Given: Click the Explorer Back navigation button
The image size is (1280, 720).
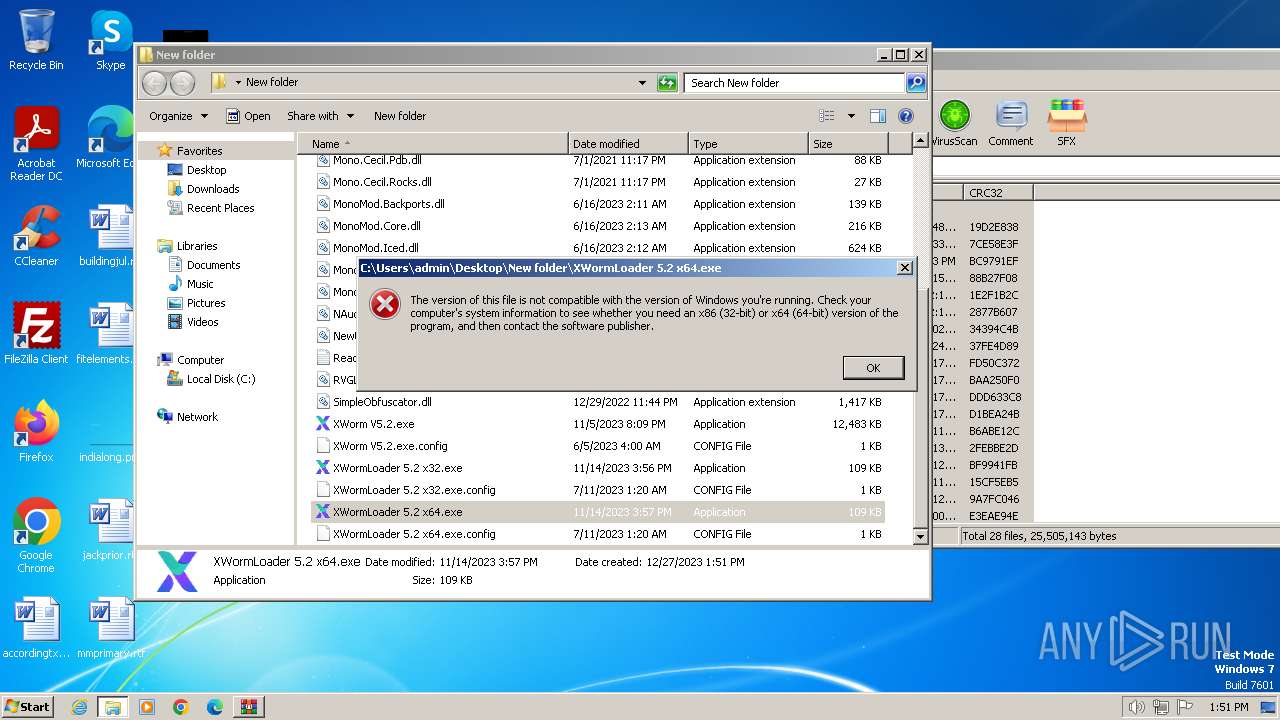Looking at the screenshot, I should 155,83.
